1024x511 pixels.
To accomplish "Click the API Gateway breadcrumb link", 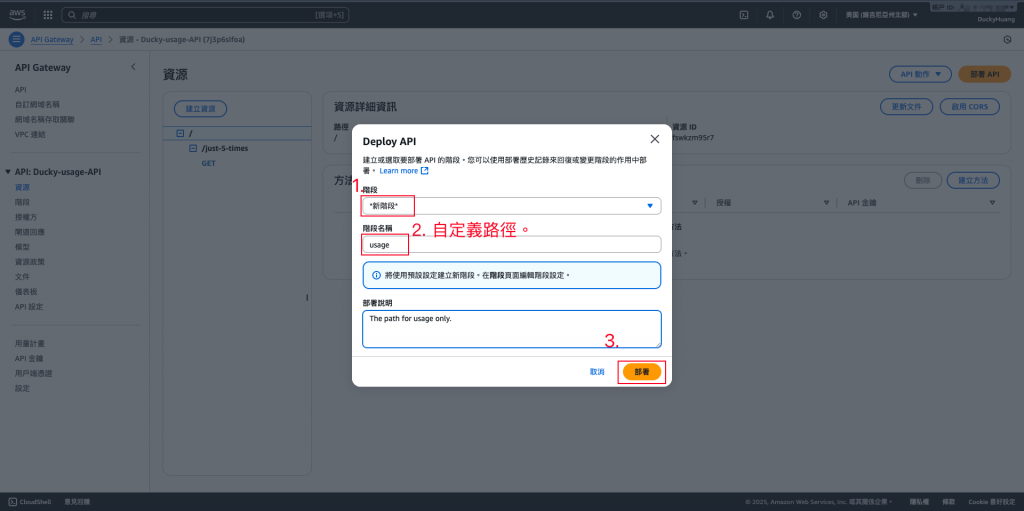I will coord(52,40).
